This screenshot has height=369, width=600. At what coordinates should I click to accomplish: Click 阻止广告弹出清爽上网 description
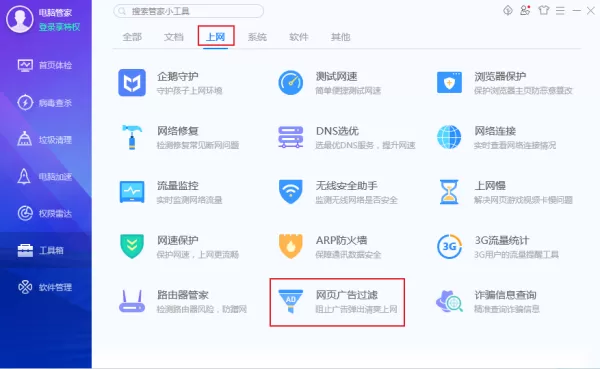point(357,309)
